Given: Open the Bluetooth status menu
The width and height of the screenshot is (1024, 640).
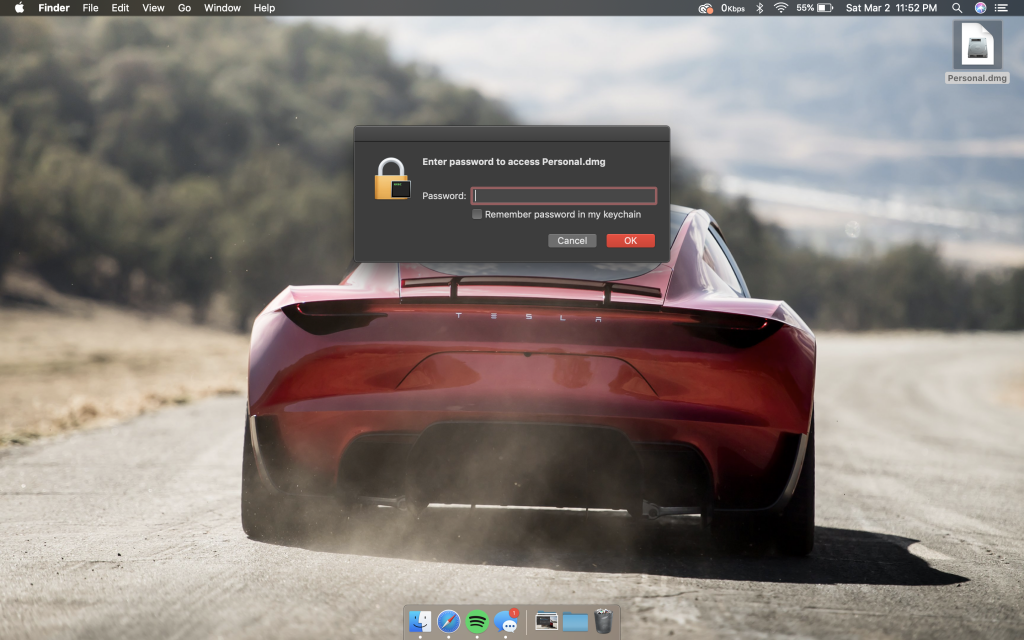Looking at the screenshot, I should coord(760,8).
